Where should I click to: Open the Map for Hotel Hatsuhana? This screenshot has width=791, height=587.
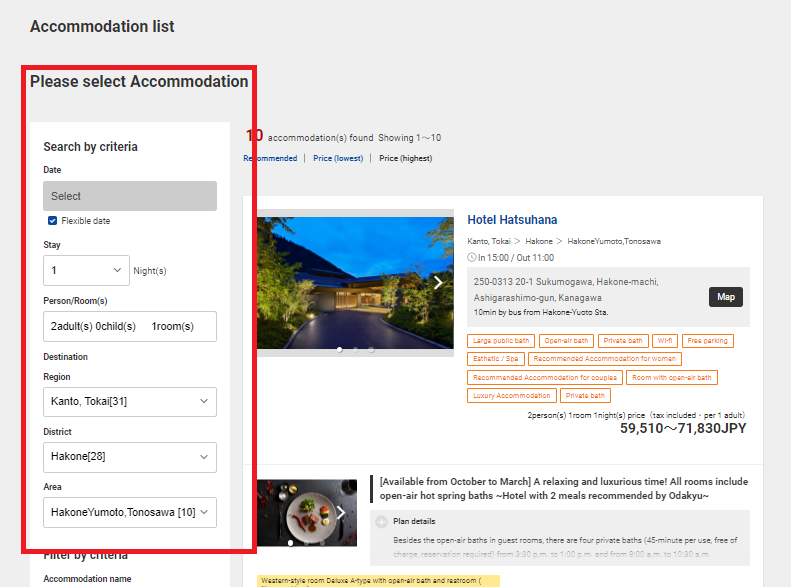[x=726, y=297]
